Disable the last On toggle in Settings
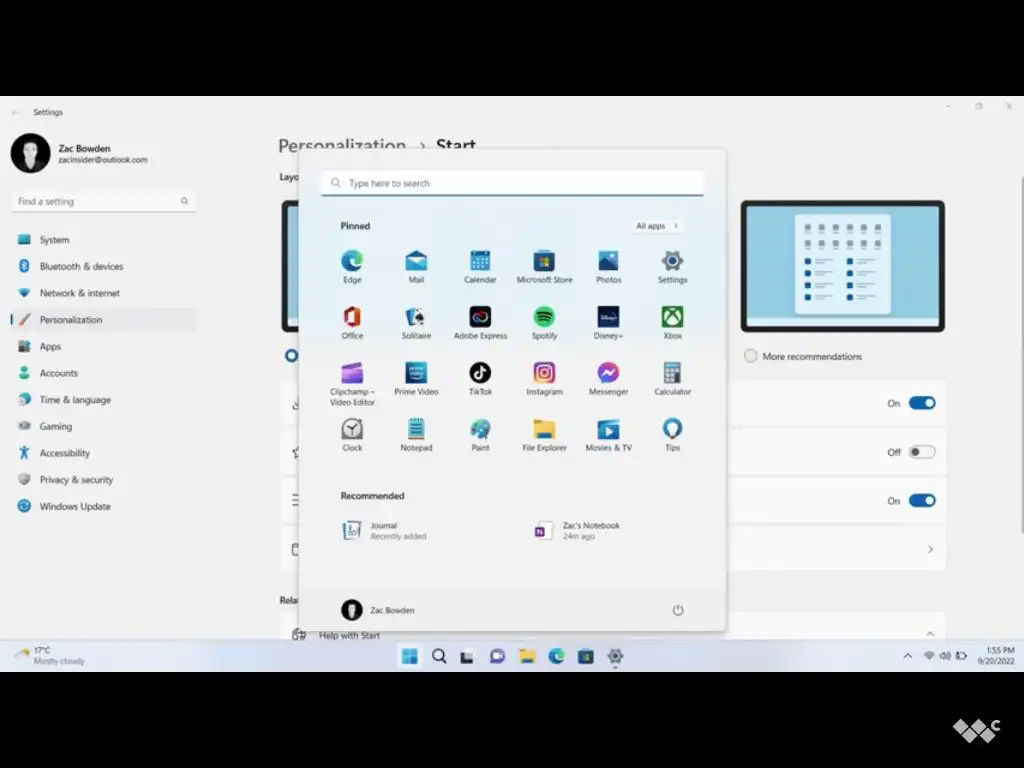This screenshot has height=768, width=1024. 922,500
